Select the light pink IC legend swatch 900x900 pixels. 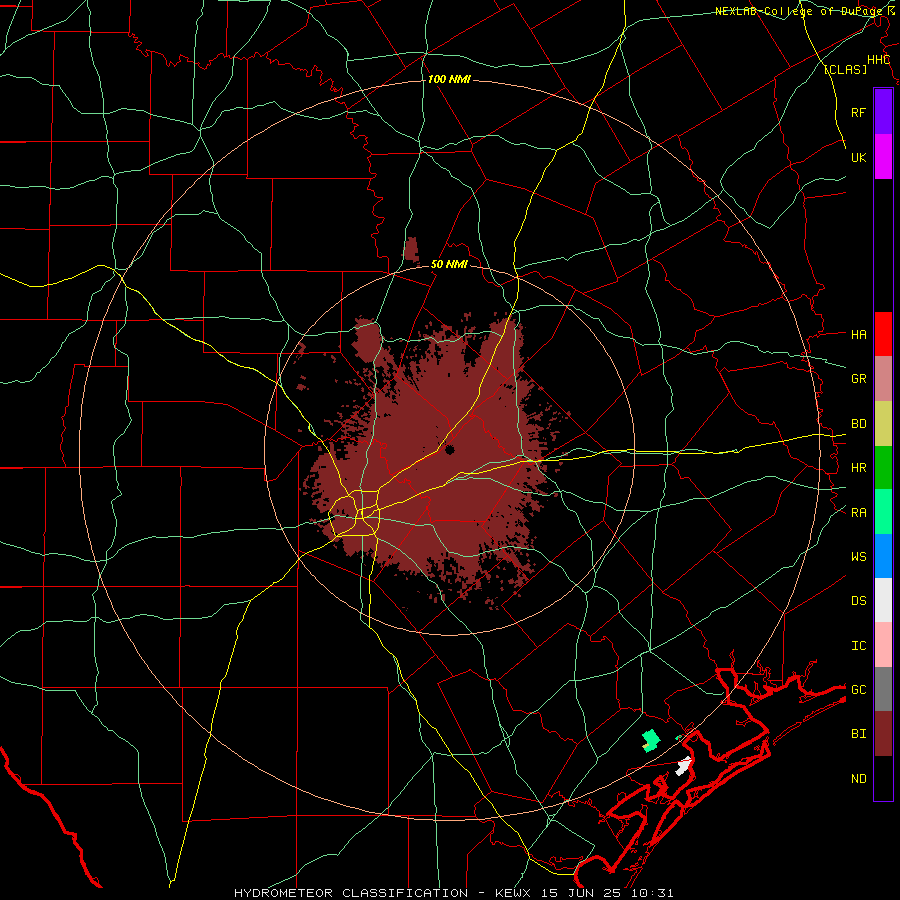(x=883, y=645)
